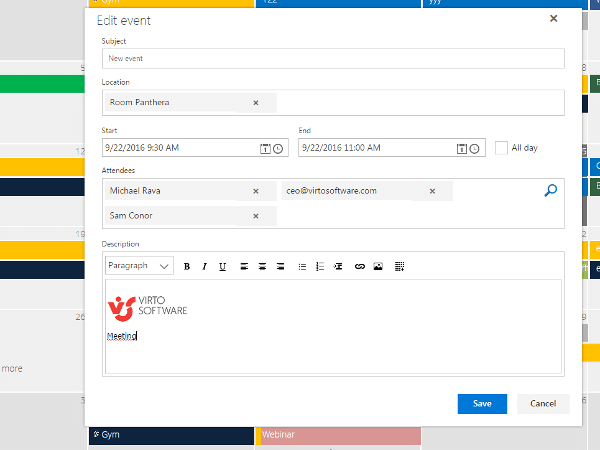
Task: Insert an image in description
Action: click(378, 266)
